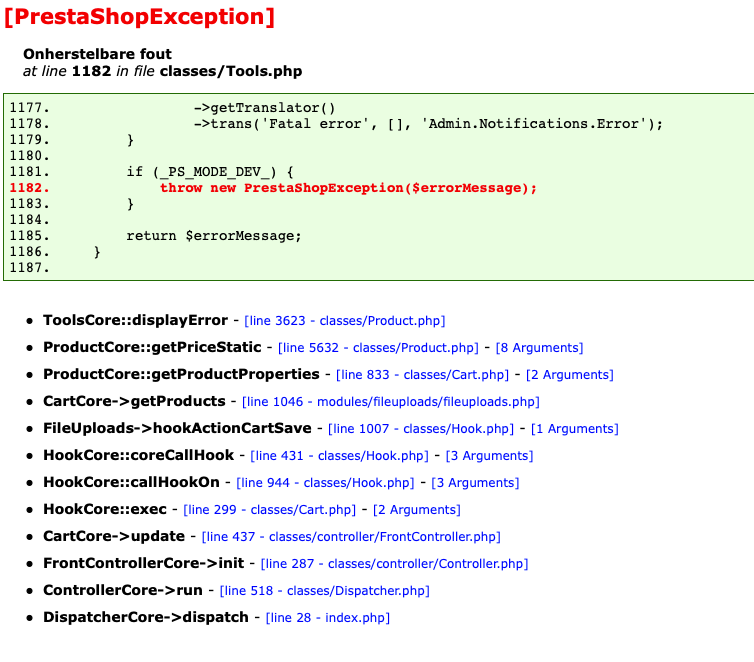
Task: Click CartCore->update trace entry
Action: click(114, 536)
